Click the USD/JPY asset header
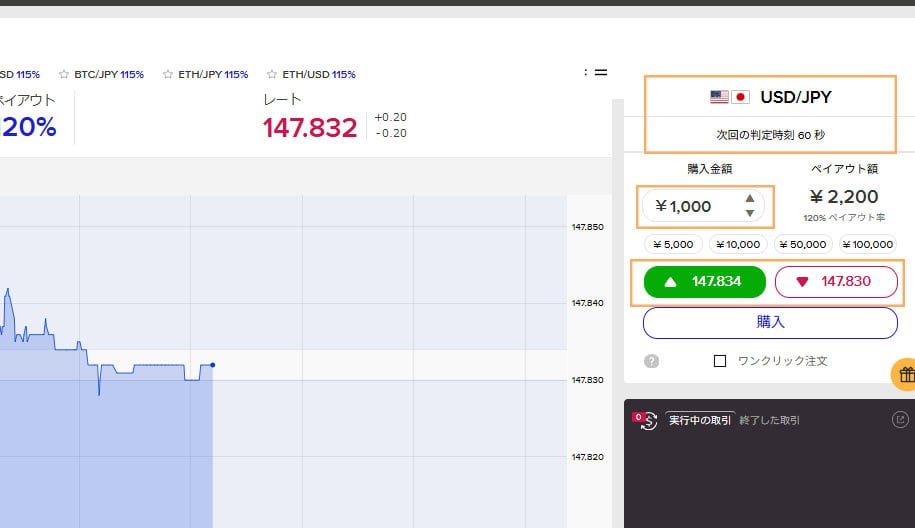The image size is (915, 528). [x=770, y=97]
